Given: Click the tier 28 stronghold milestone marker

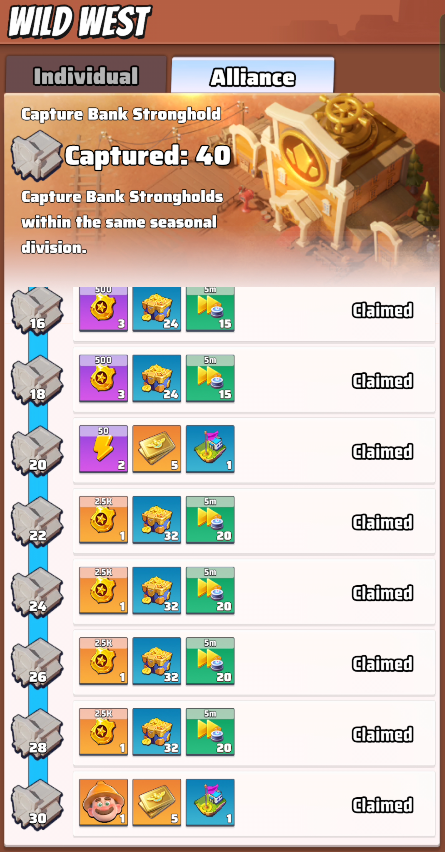Looking at the screenshot, I should click(37, 733).
